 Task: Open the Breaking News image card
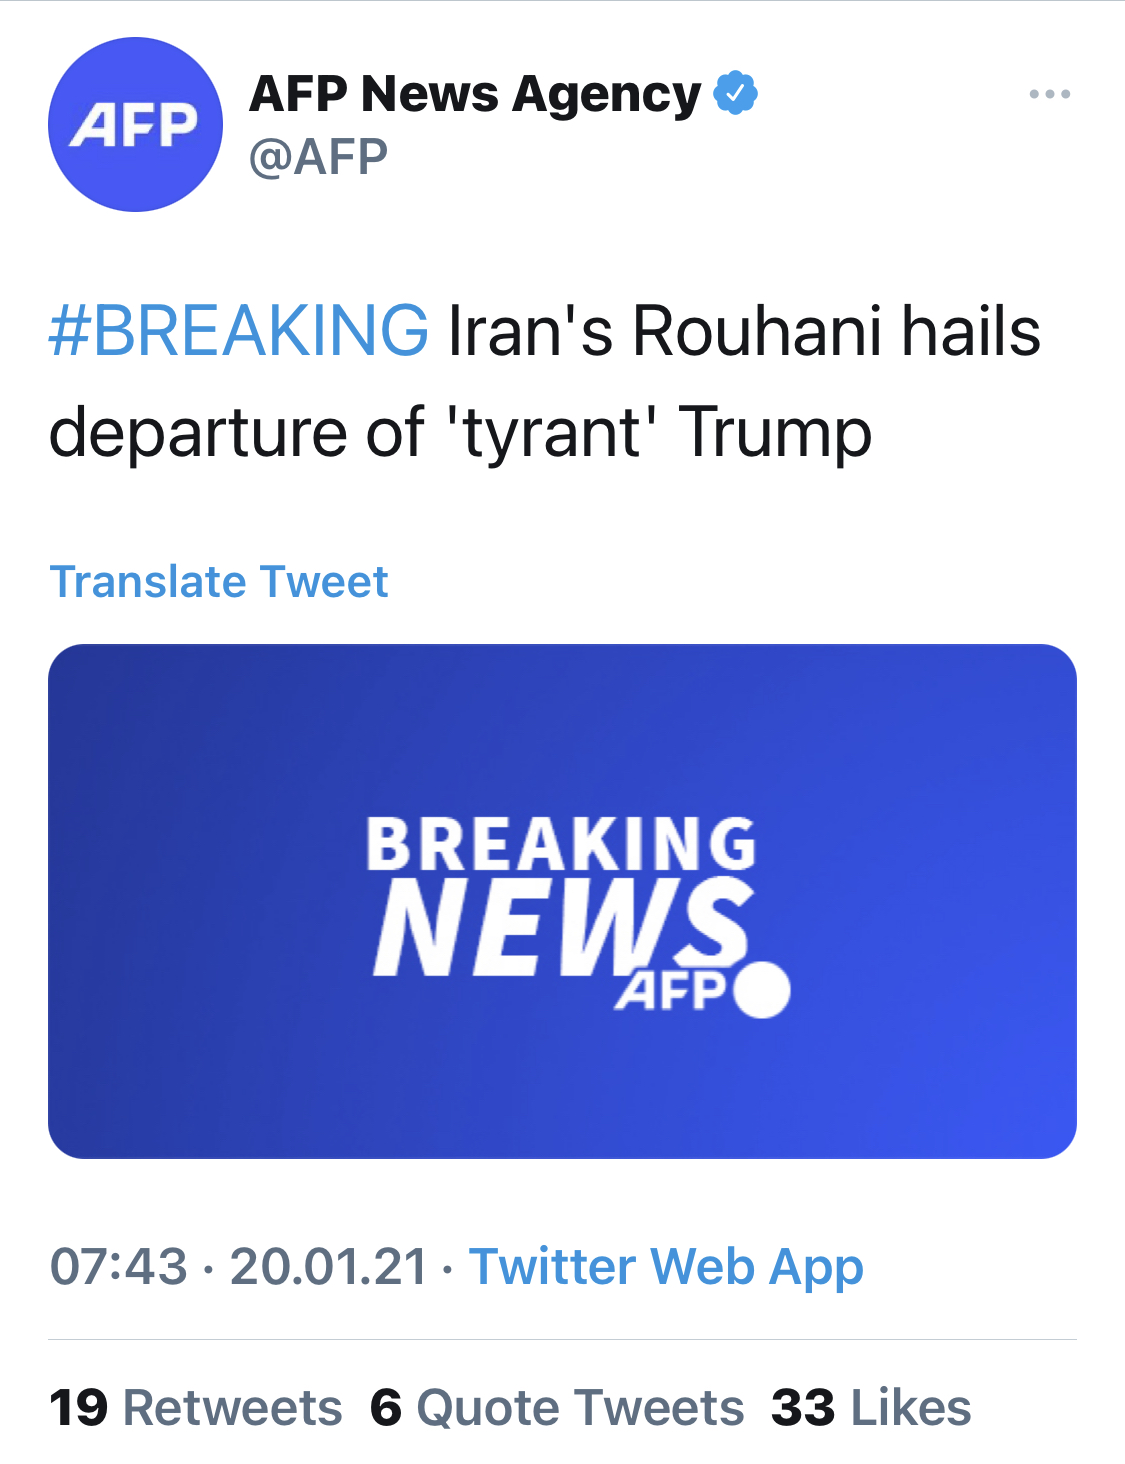(x=562, y=1080)
